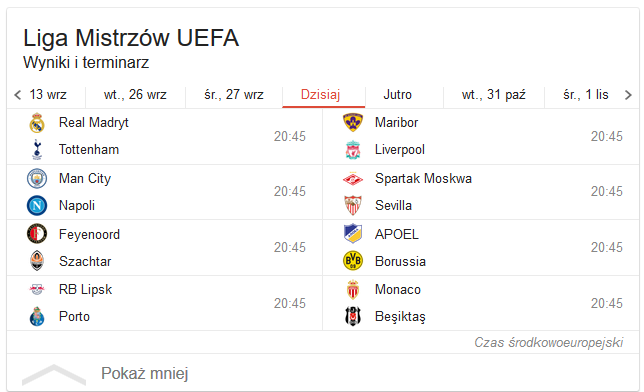Show later match dates with right arrow
The width and height of the screenshot is (644, 392).
[628, 95]
